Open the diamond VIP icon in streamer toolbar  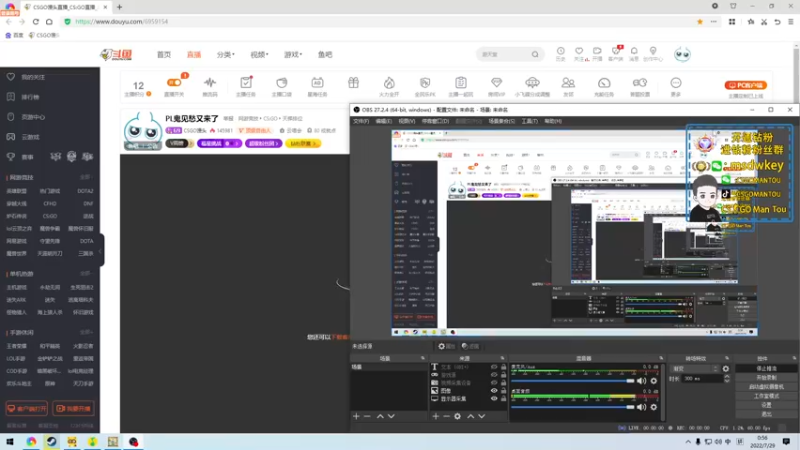496,83
